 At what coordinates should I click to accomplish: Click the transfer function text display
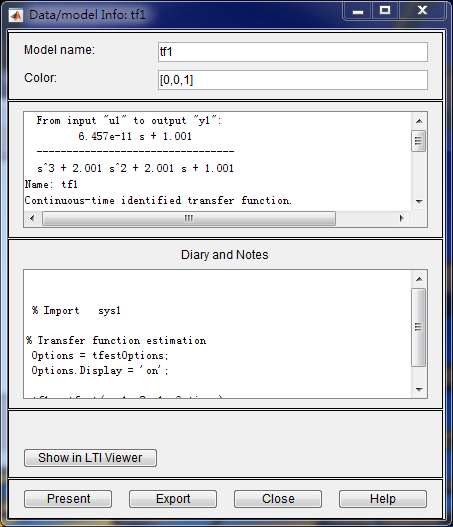coord(217,161)
